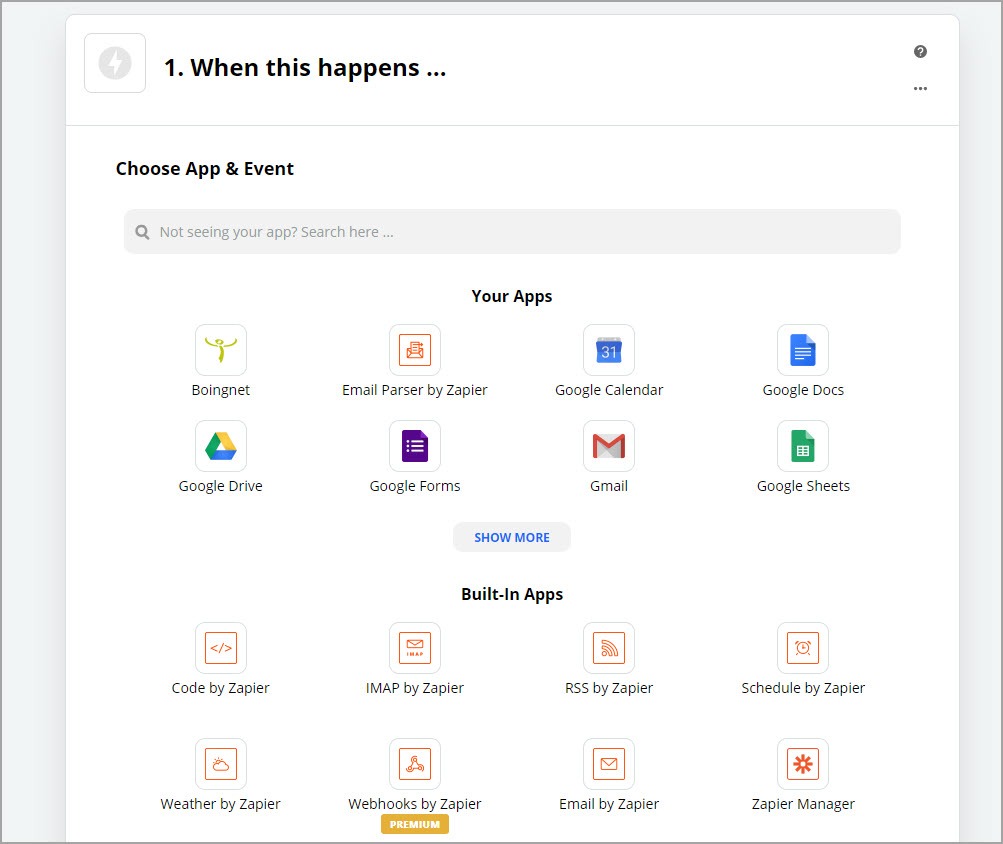This screenshot has height=844, width=1003.
Task: Click the "Google Forms" label
Action: 415,486
